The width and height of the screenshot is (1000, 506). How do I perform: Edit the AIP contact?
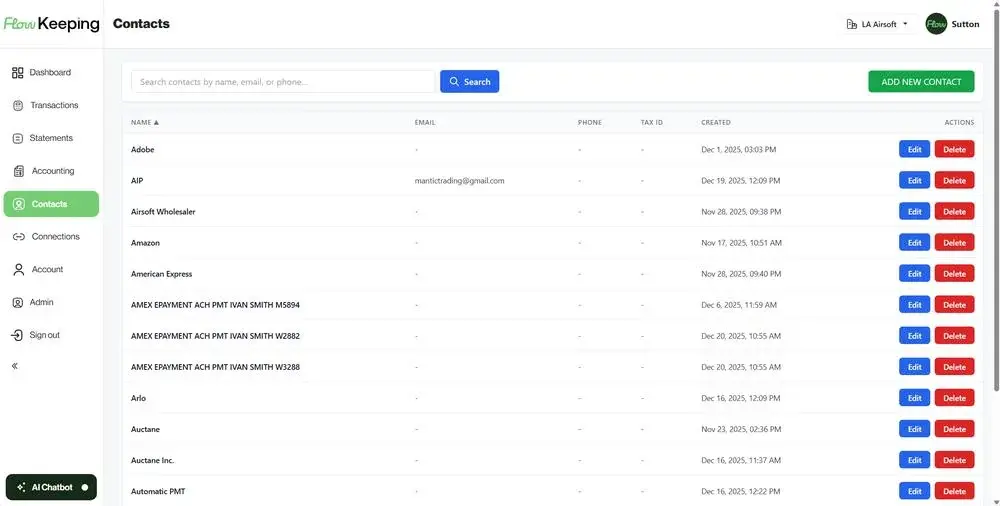[x=915, y=181]
